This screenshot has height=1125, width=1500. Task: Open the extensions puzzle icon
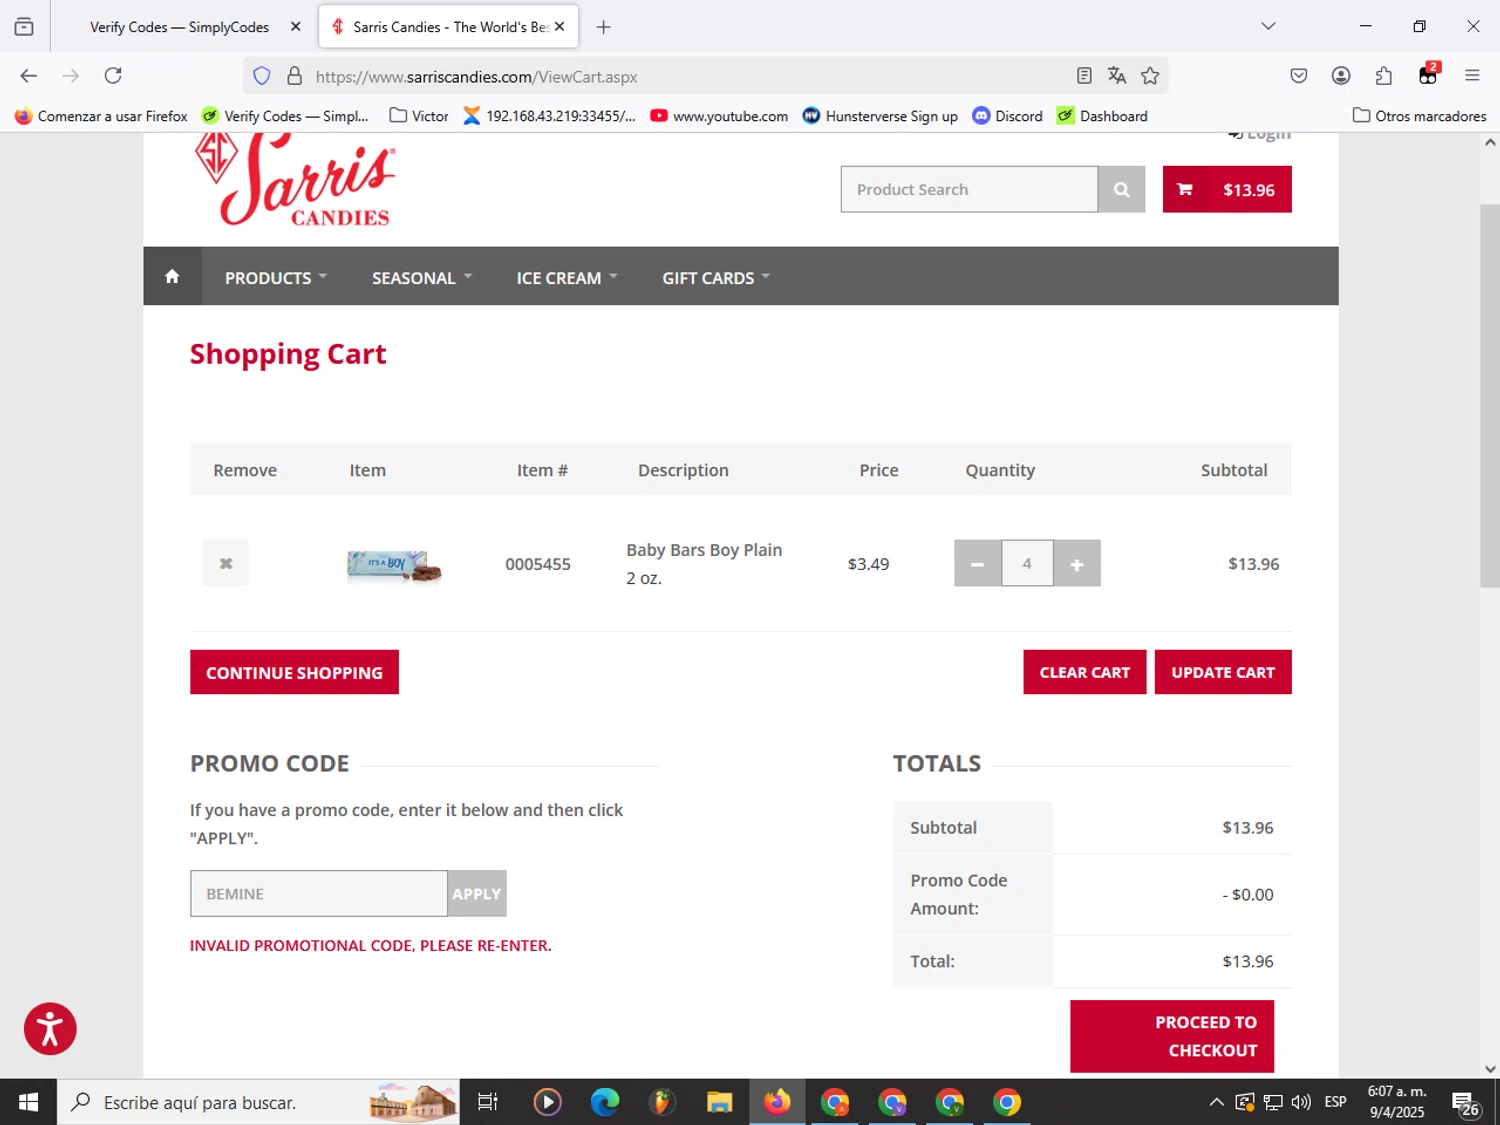click(1384, 76)
